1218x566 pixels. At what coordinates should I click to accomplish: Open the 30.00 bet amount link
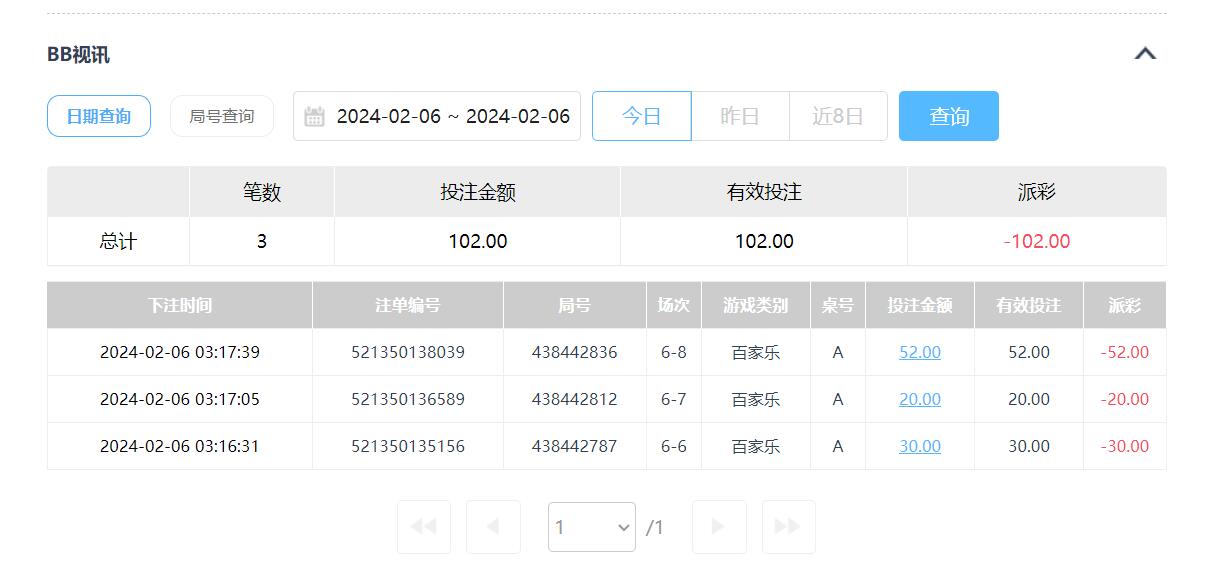(x=919, y=447)
